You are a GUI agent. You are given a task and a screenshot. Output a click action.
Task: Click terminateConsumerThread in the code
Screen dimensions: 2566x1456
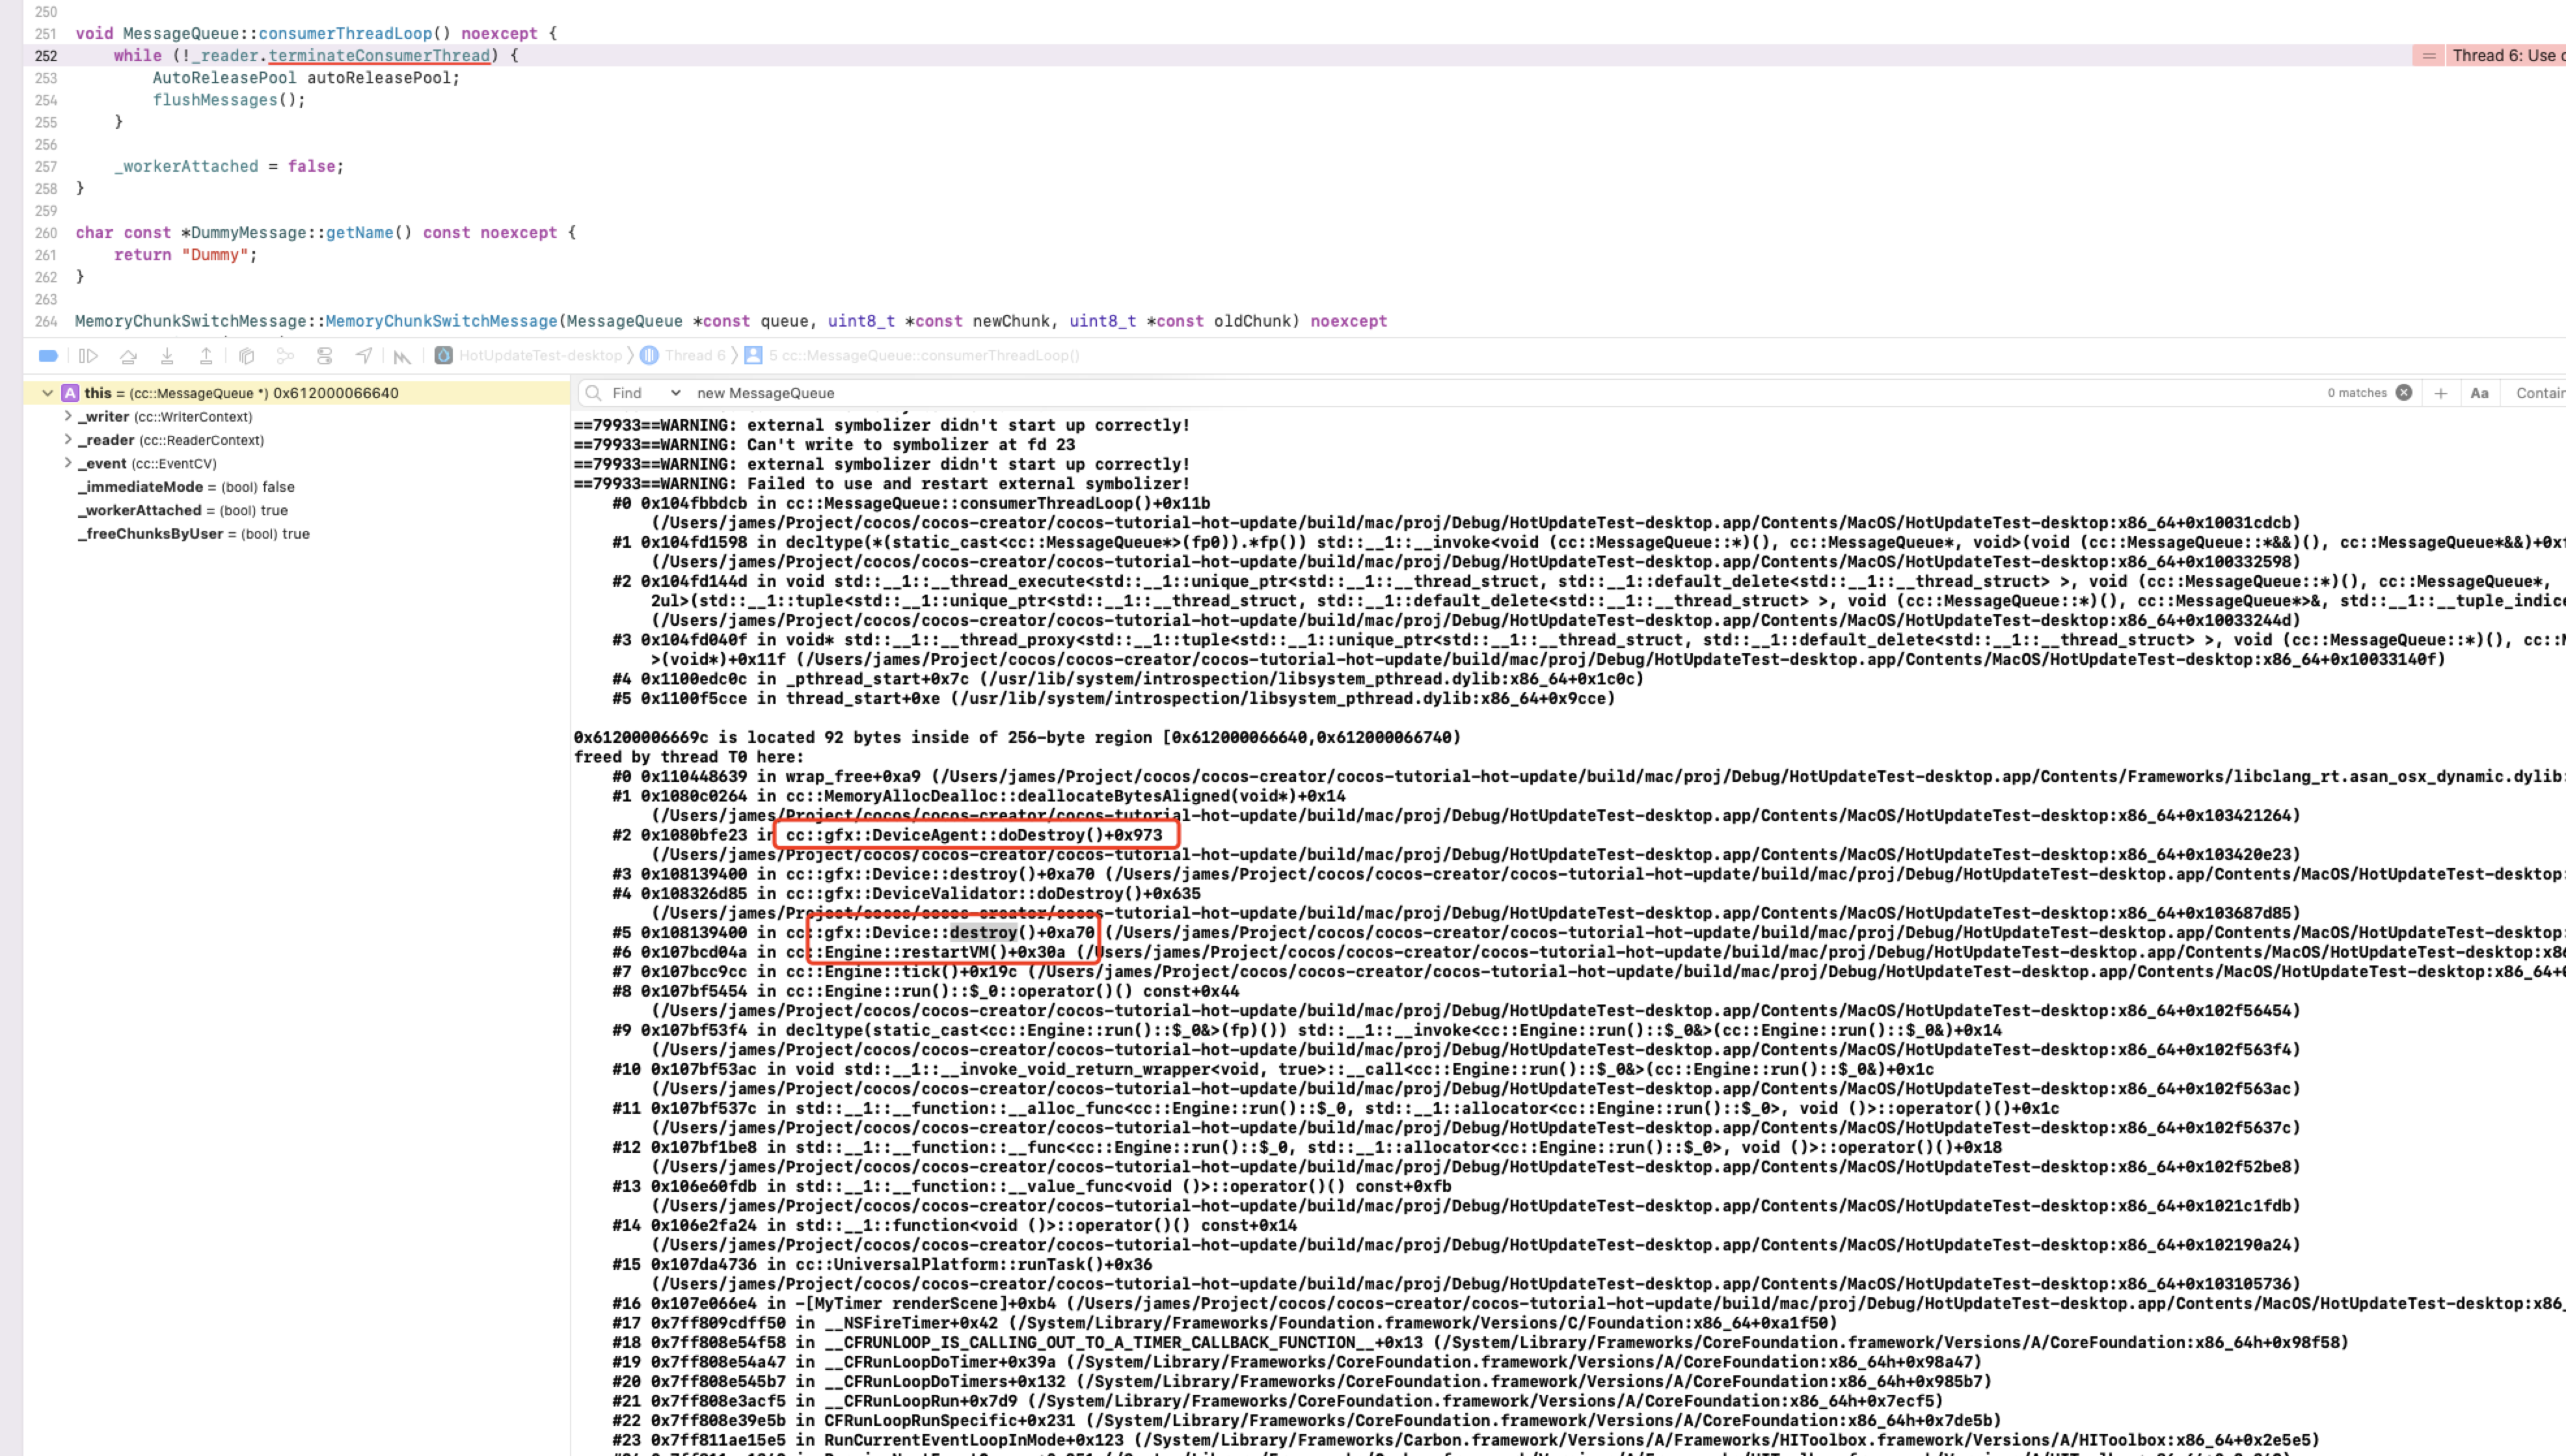(379, 56)
